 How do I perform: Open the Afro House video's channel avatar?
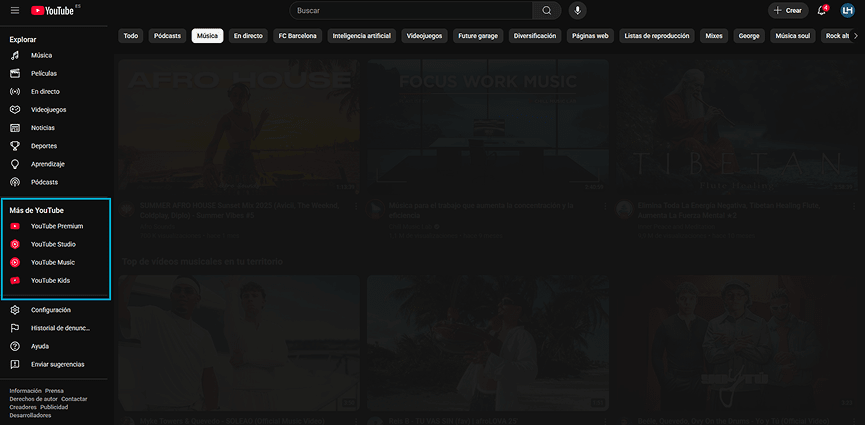[x=127, y=208]
